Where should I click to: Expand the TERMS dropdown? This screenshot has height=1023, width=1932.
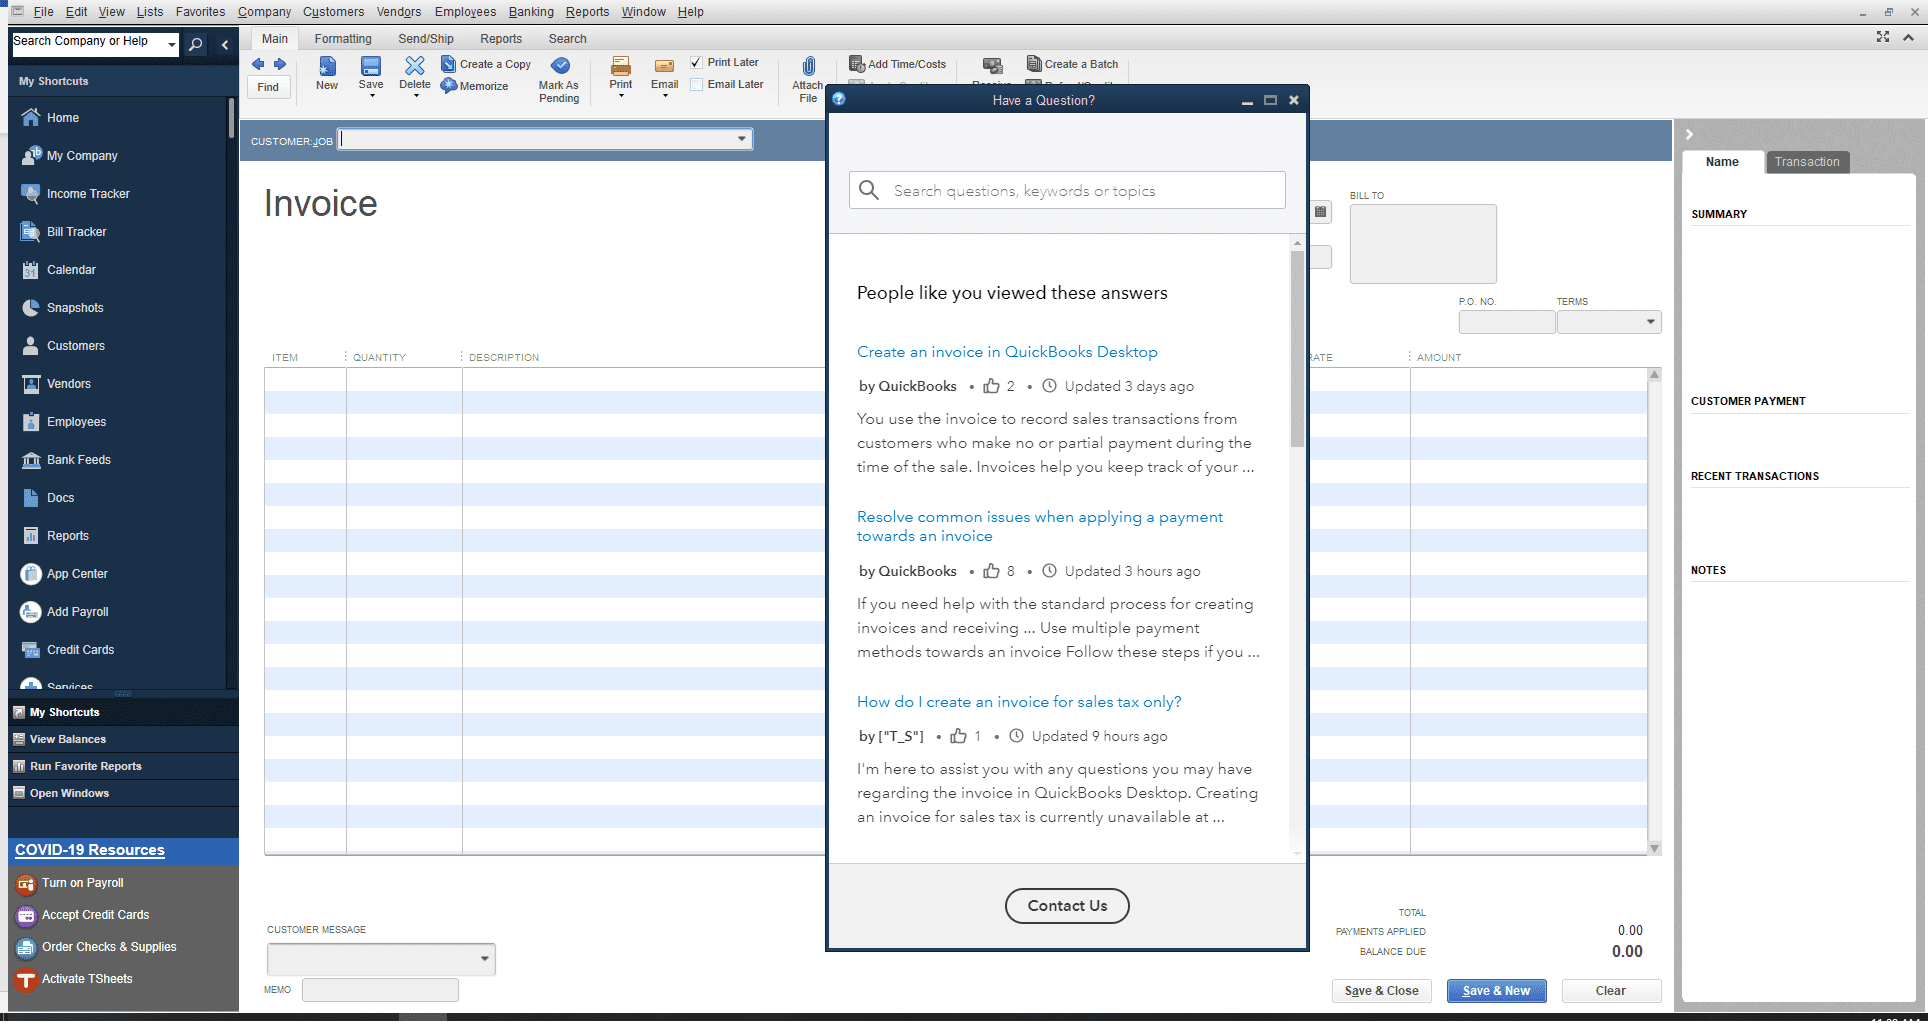pos(1651,321)
